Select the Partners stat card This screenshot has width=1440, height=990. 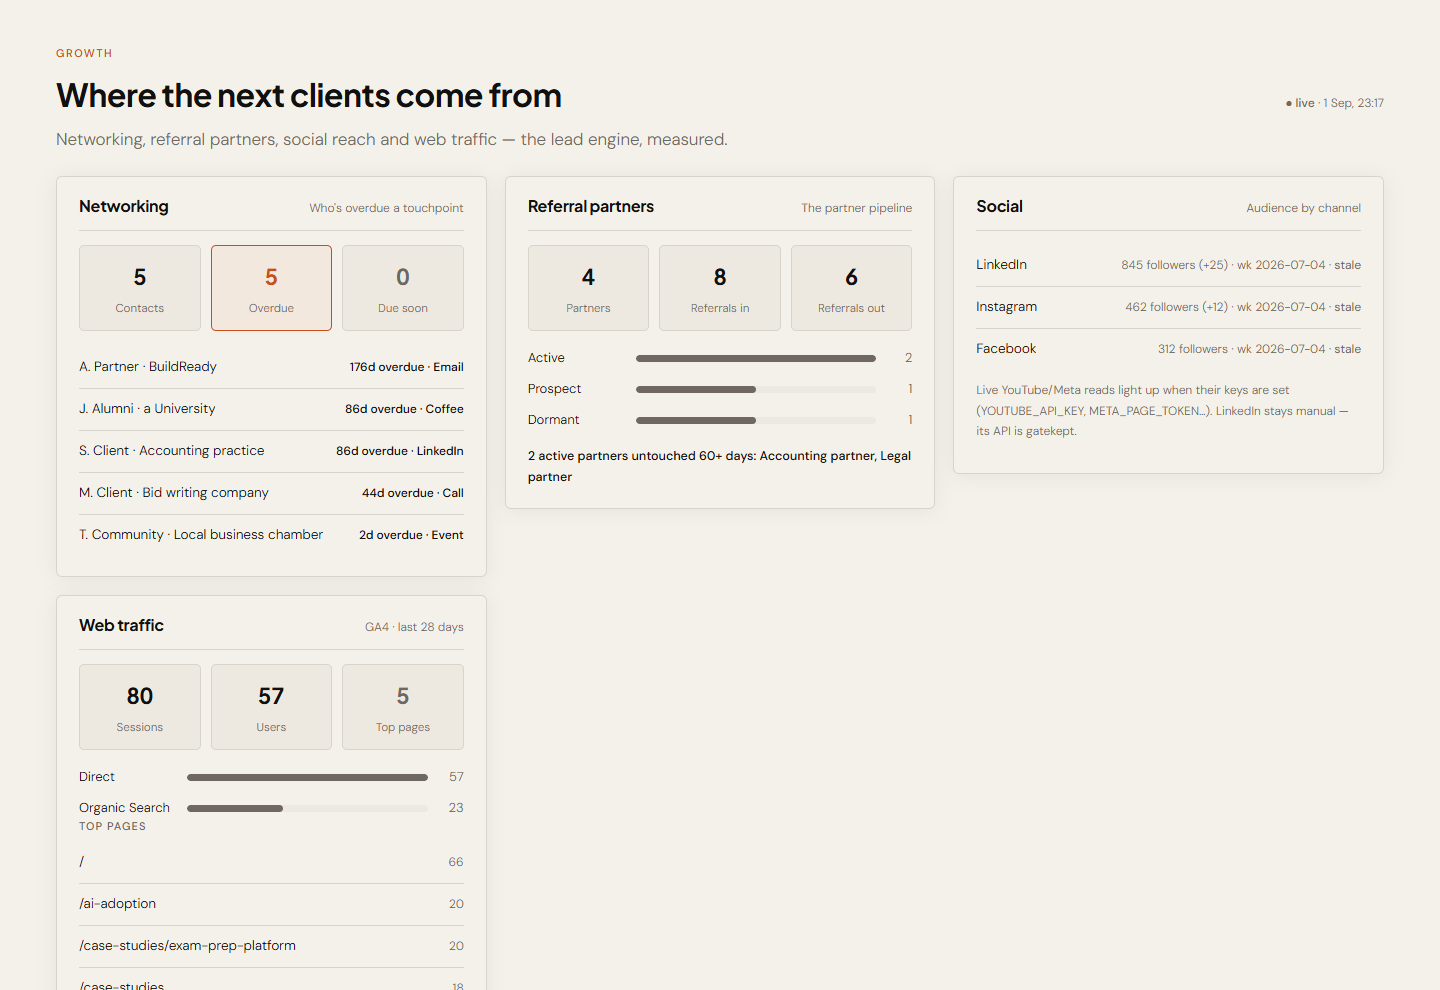[x=588, y=288]
